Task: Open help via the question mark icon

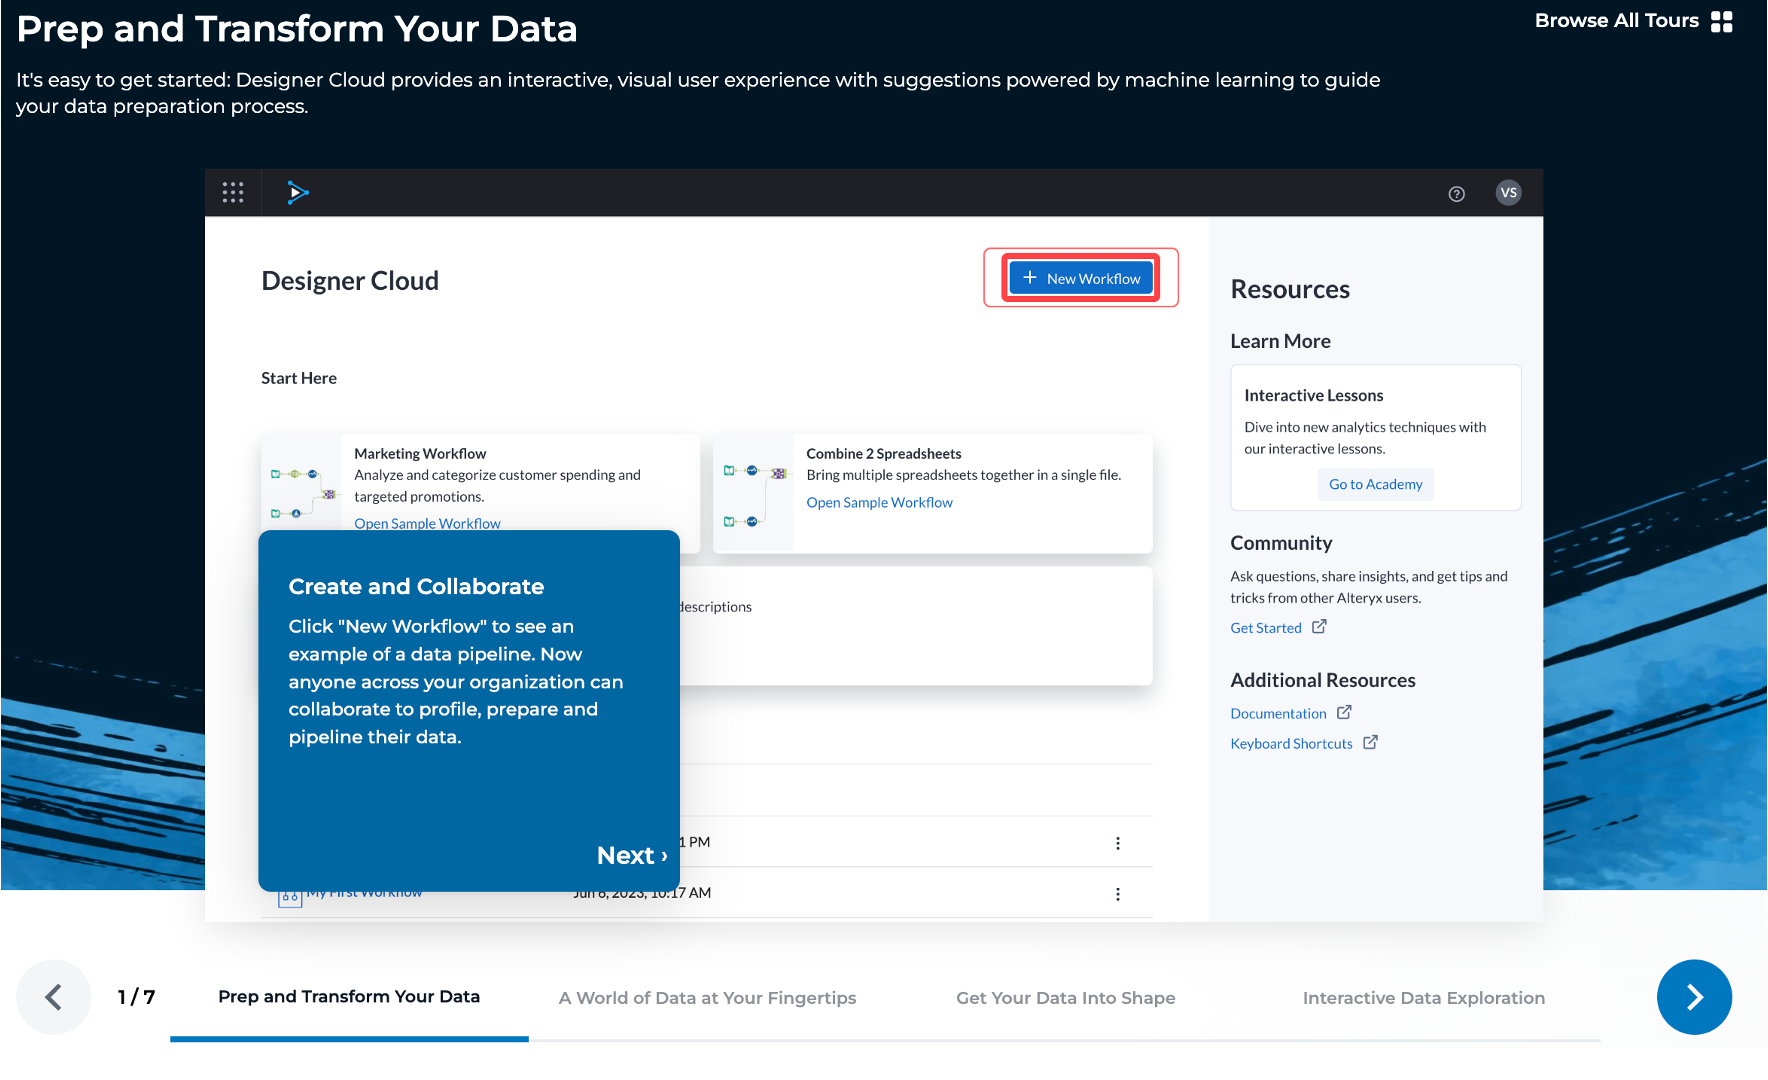Action: tap(1456, 192)
